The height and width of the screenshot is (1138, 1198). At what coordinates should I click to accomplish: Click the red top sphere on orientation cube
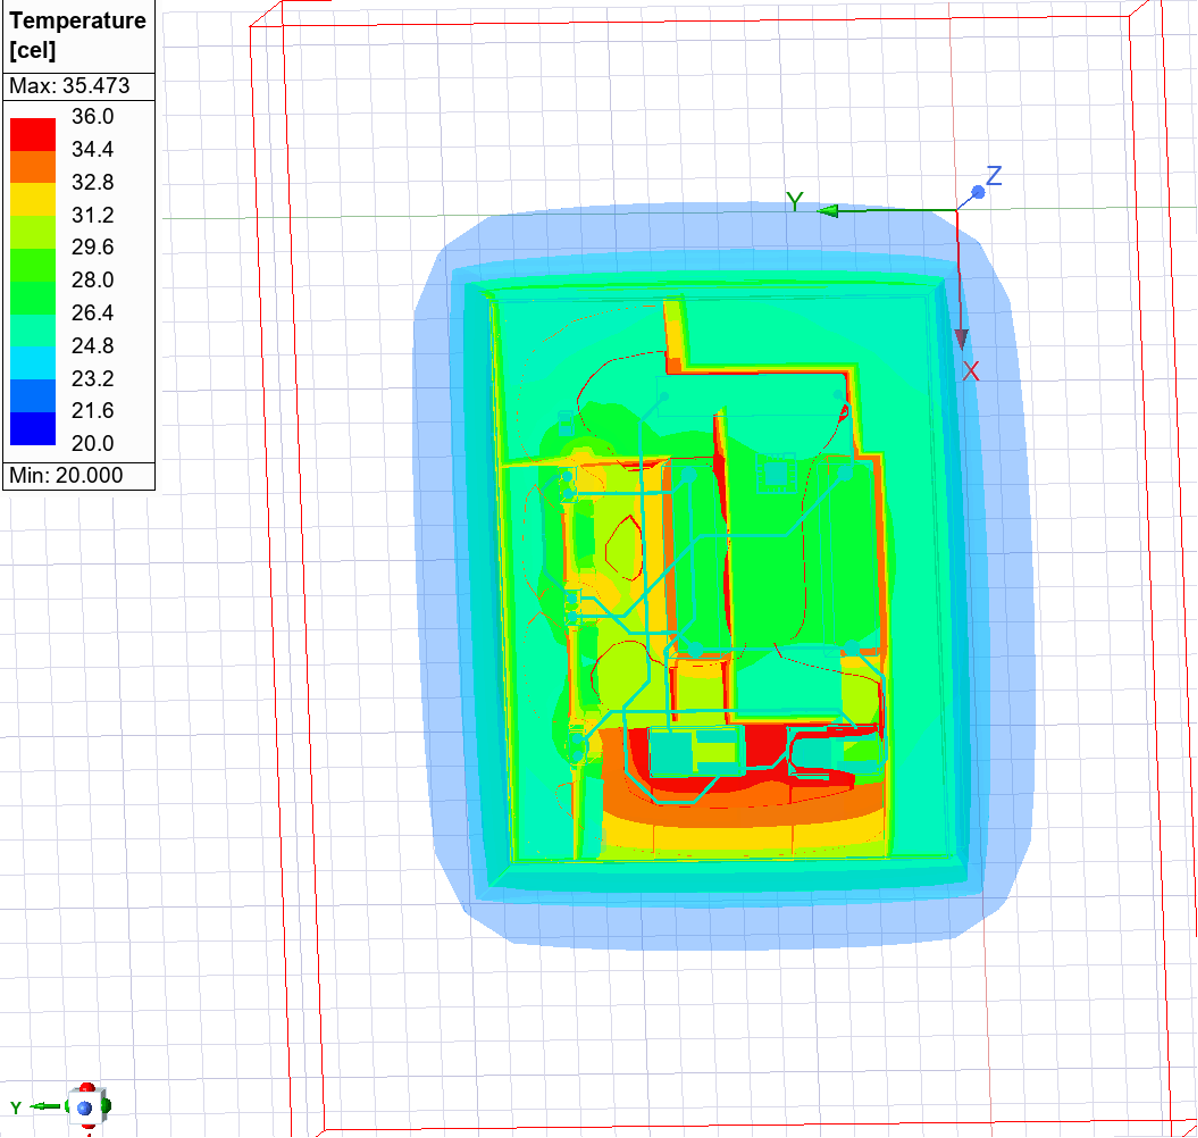tap(87, 1088)
